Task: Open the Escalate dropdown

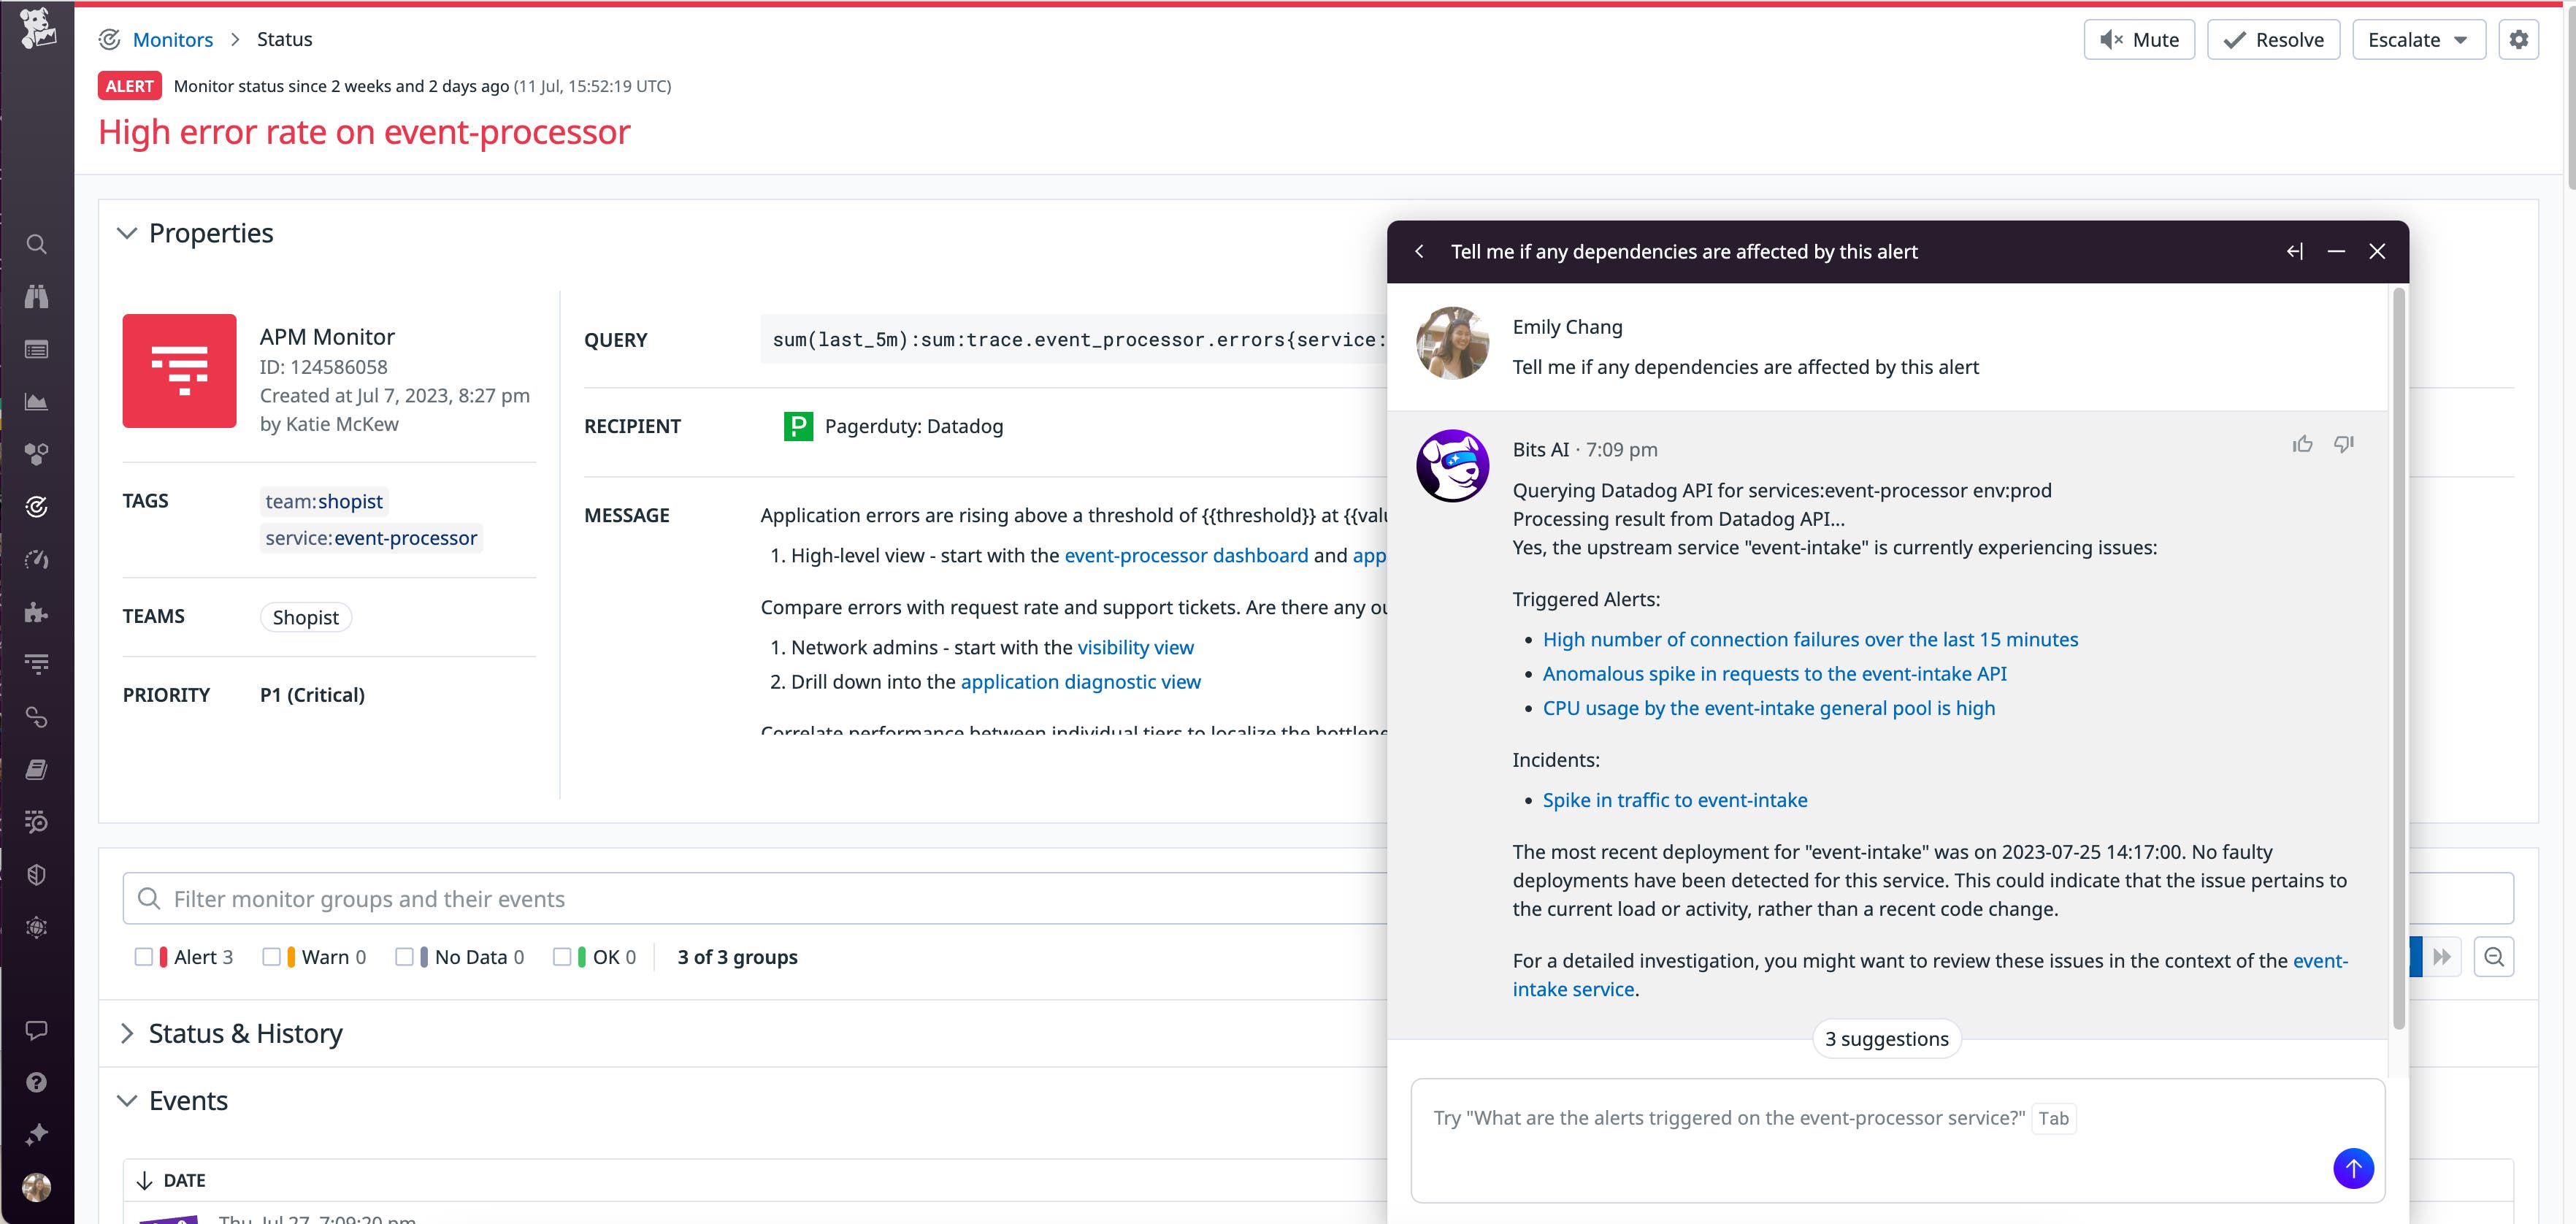Action: 2419,39
